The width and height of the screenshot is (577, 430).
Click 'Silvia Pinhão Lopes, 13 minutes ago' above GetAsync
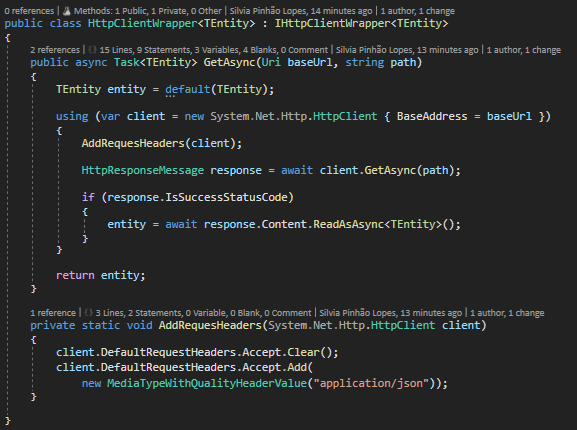coord(407,50)
